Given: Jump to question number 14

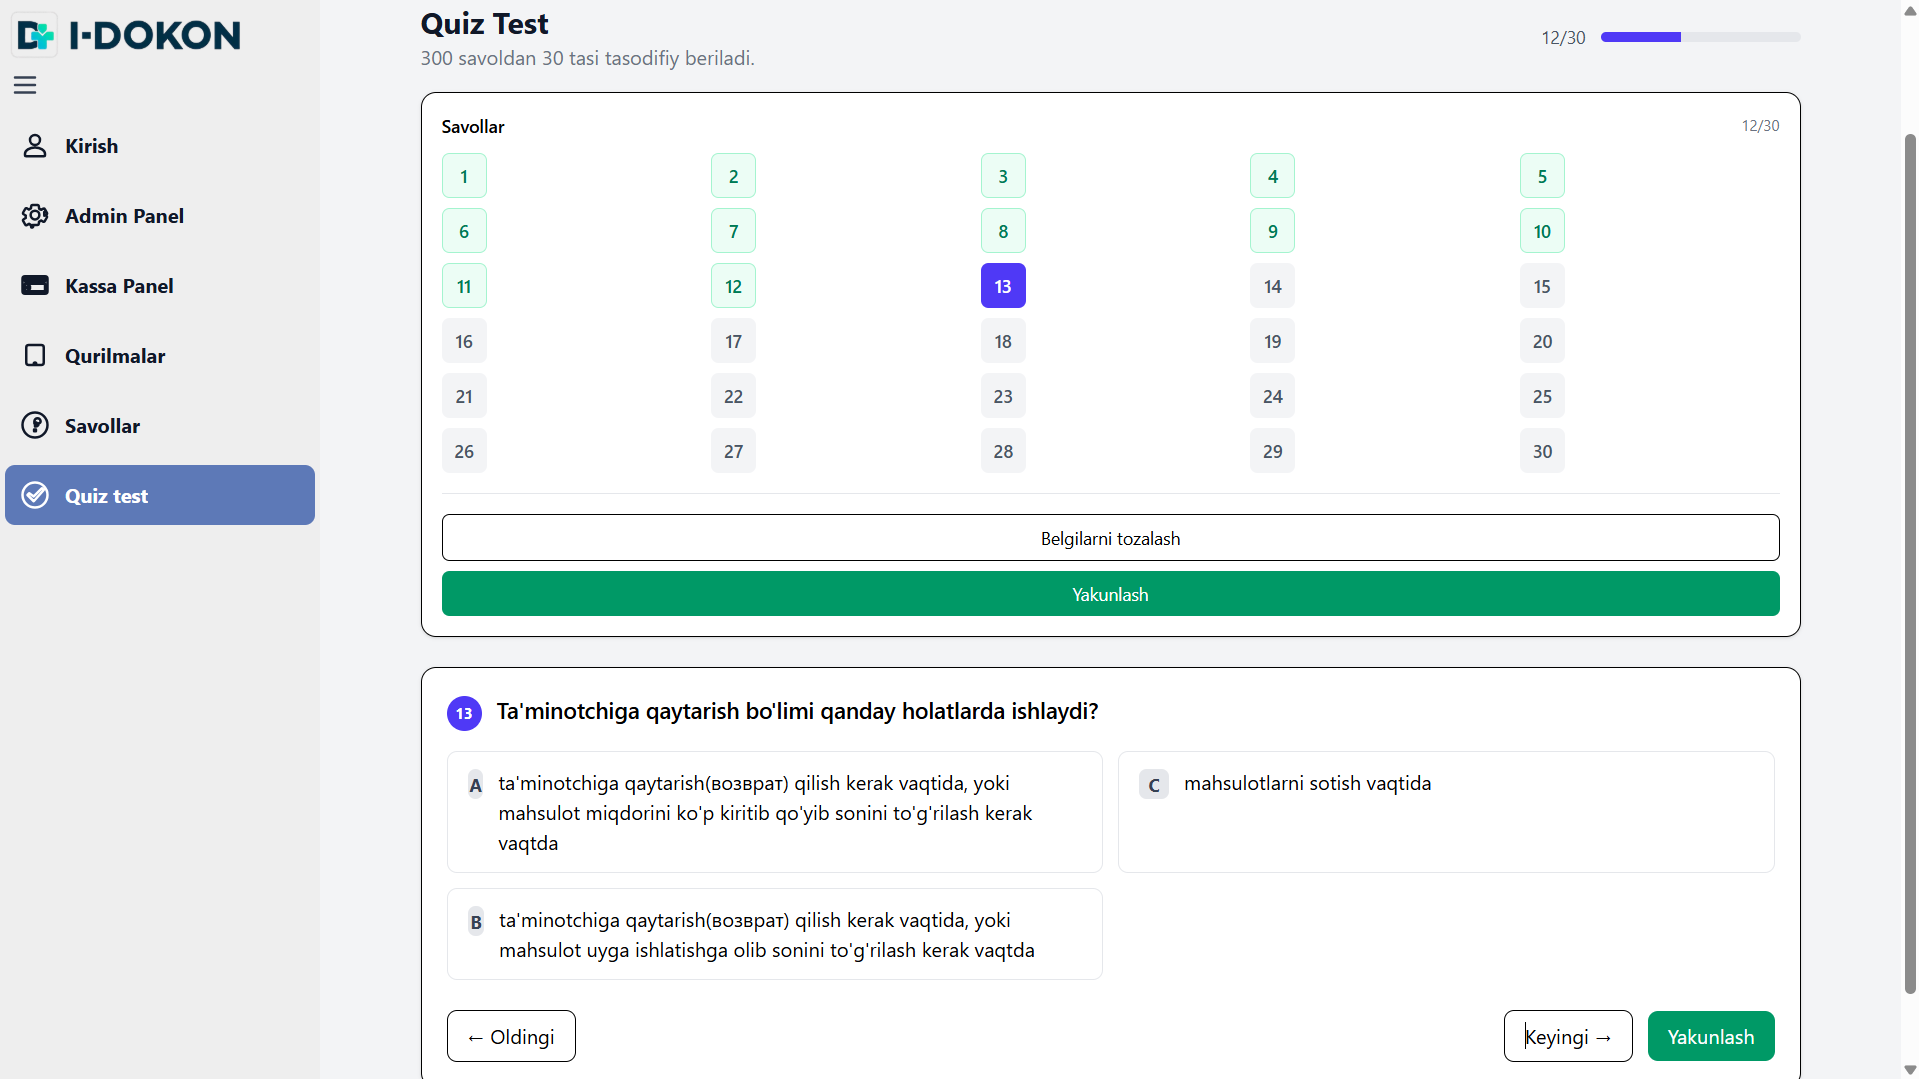Looking at the screenshot, I should pos(1272,286).
